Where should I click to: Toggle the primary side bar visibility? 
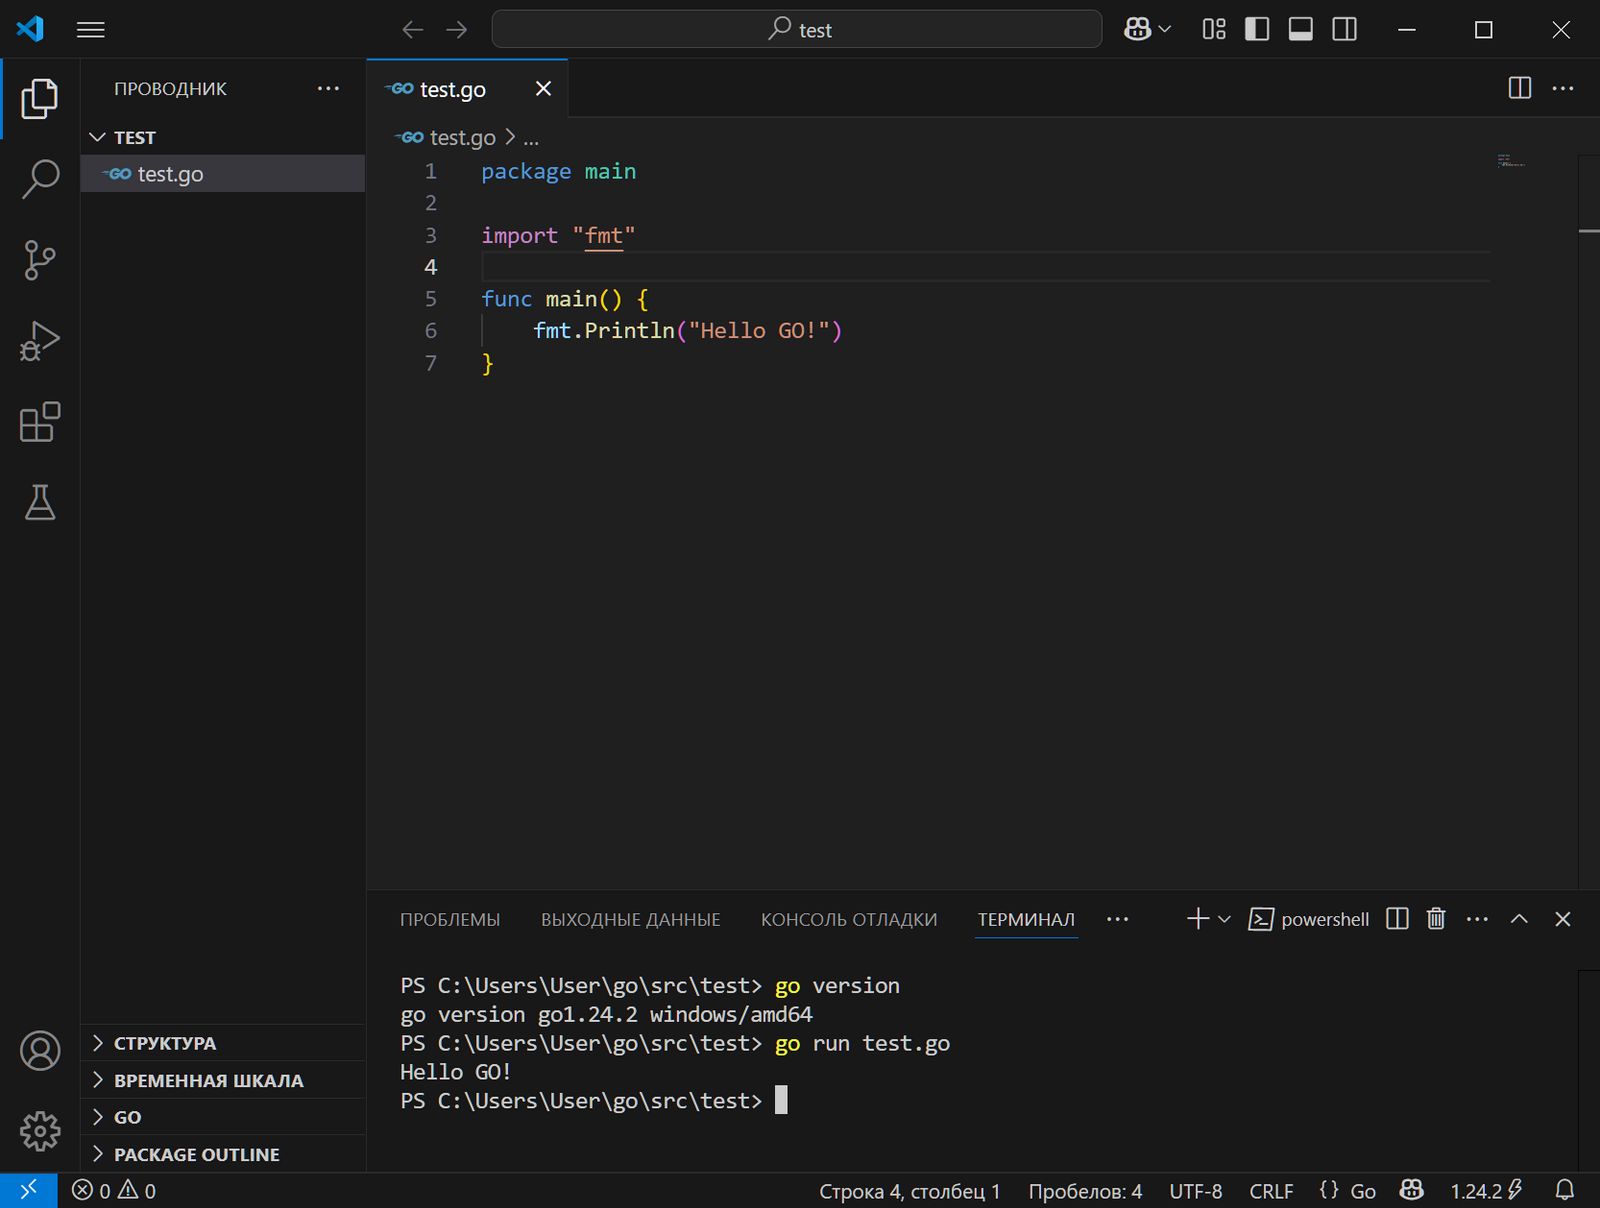click(1257, 30)
